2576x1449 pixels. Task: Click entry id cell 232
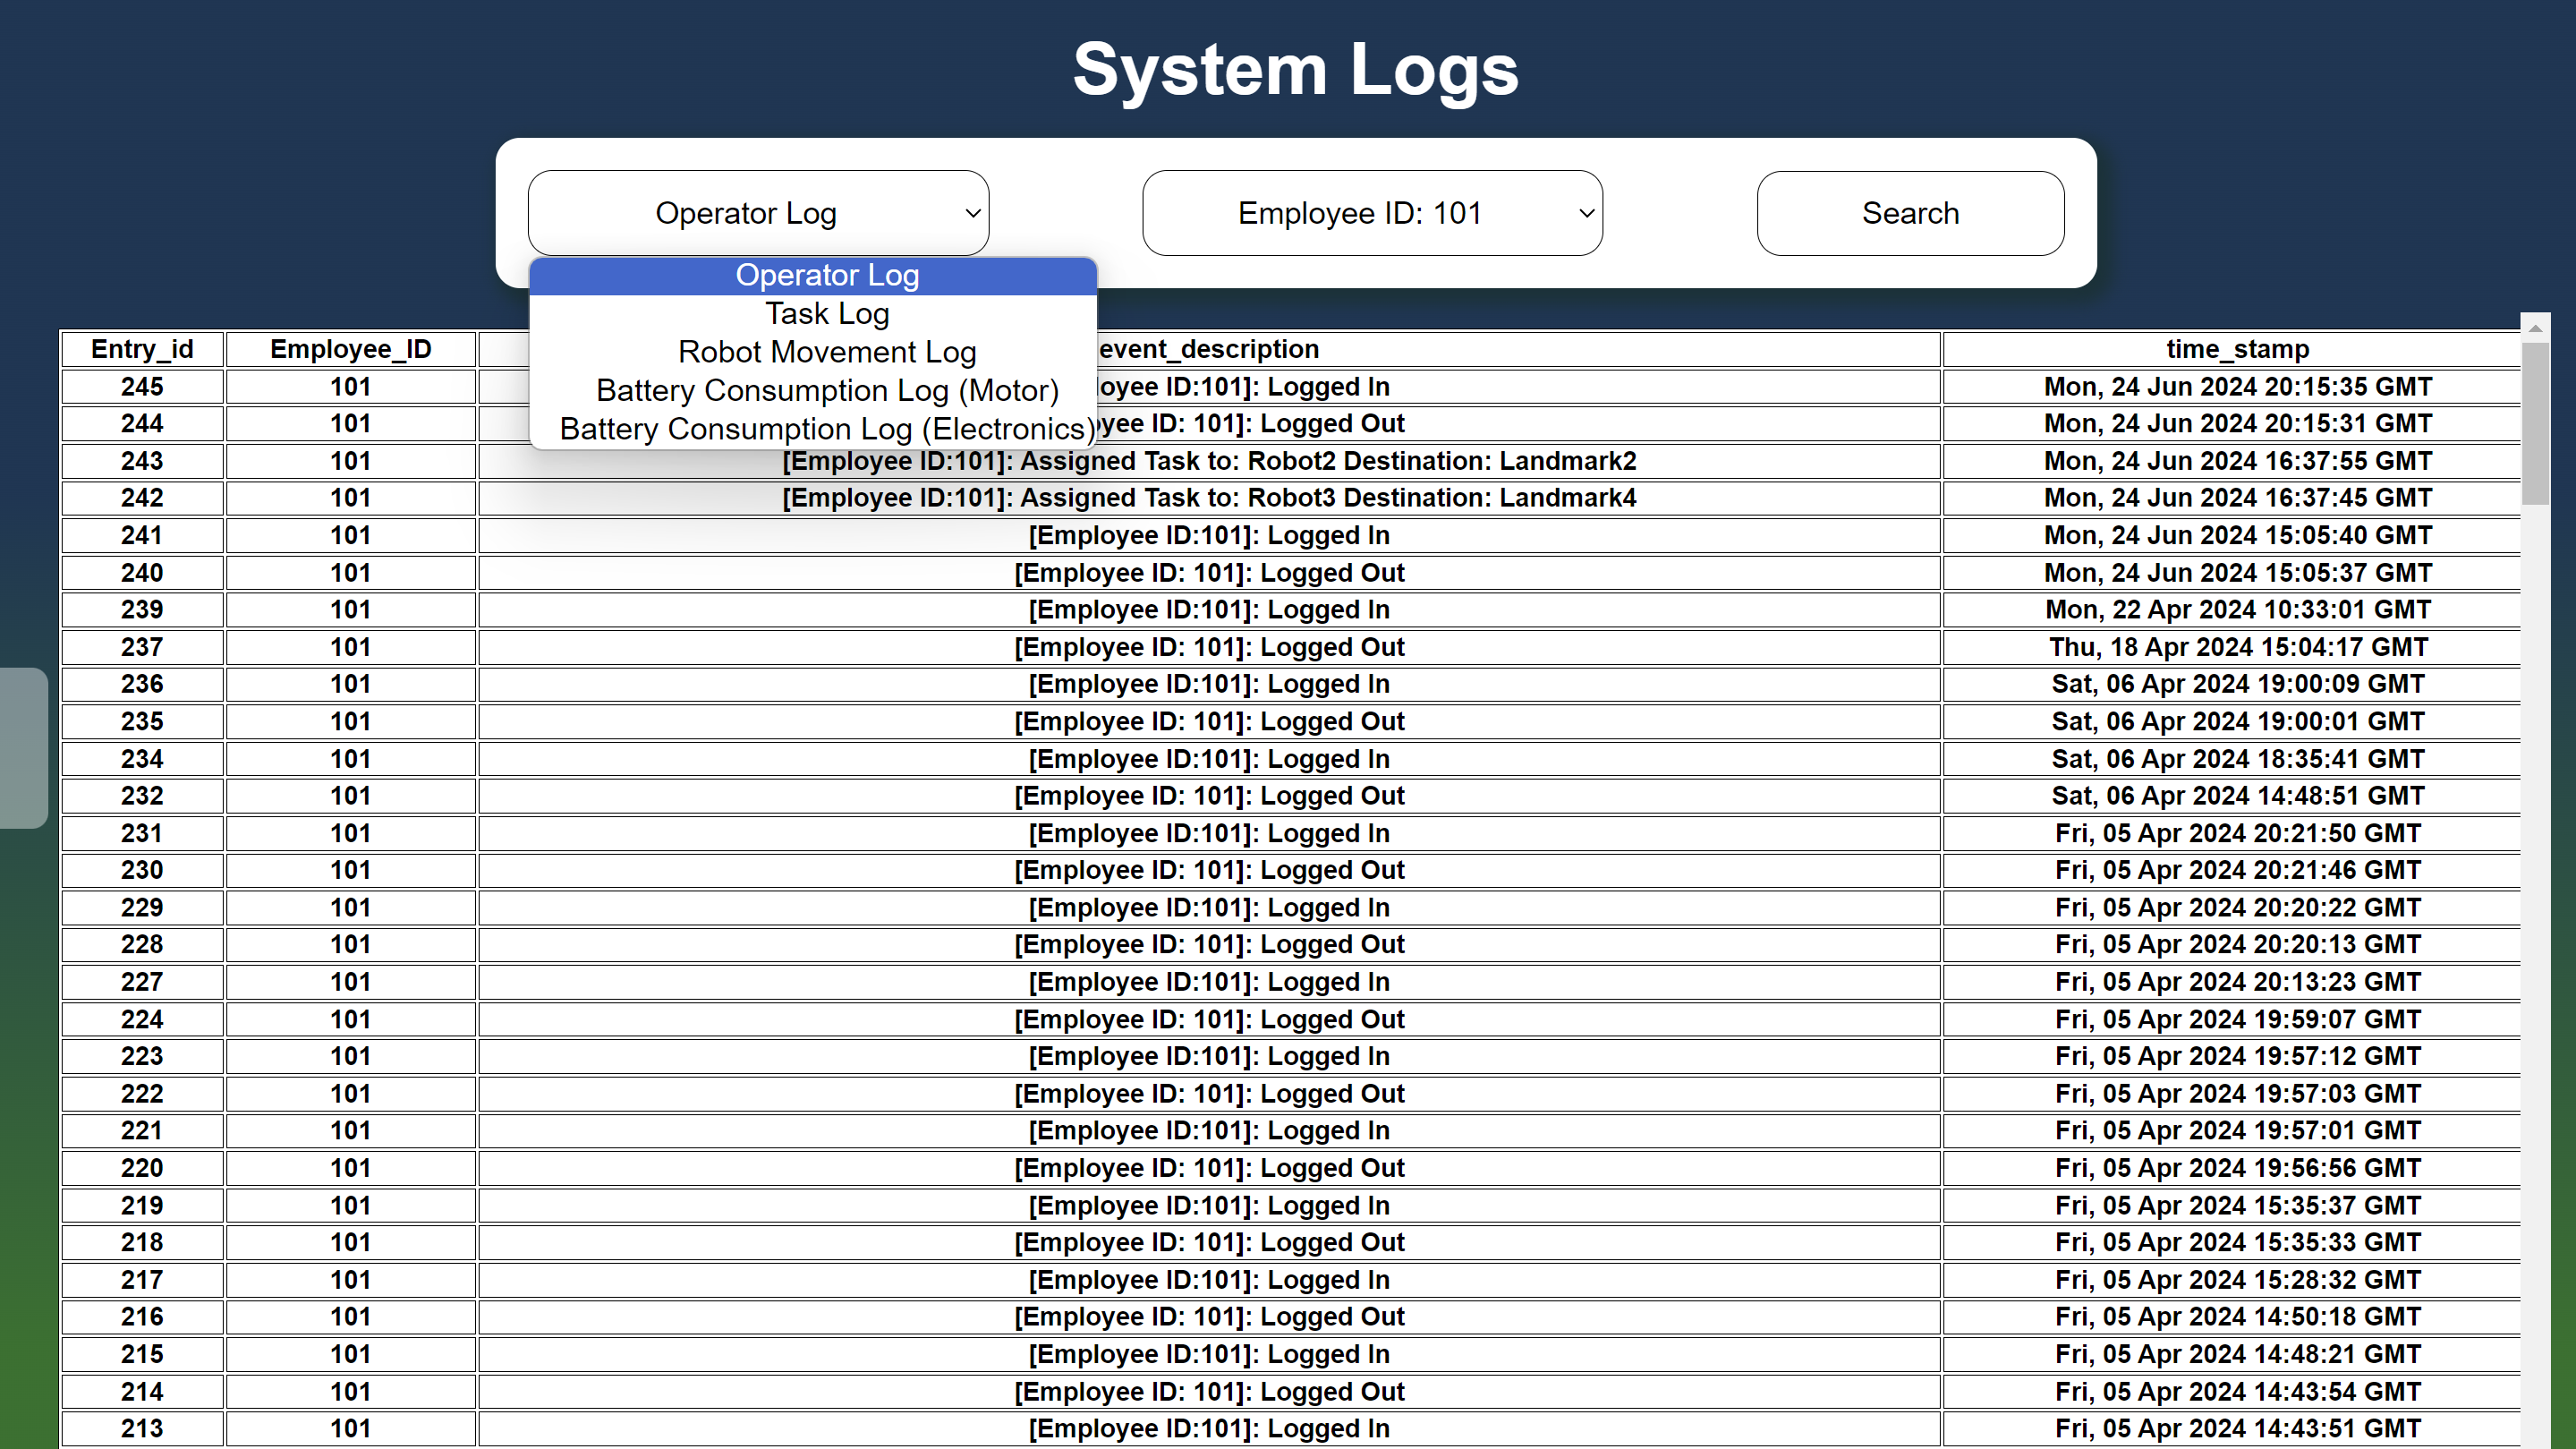(142, 796)
